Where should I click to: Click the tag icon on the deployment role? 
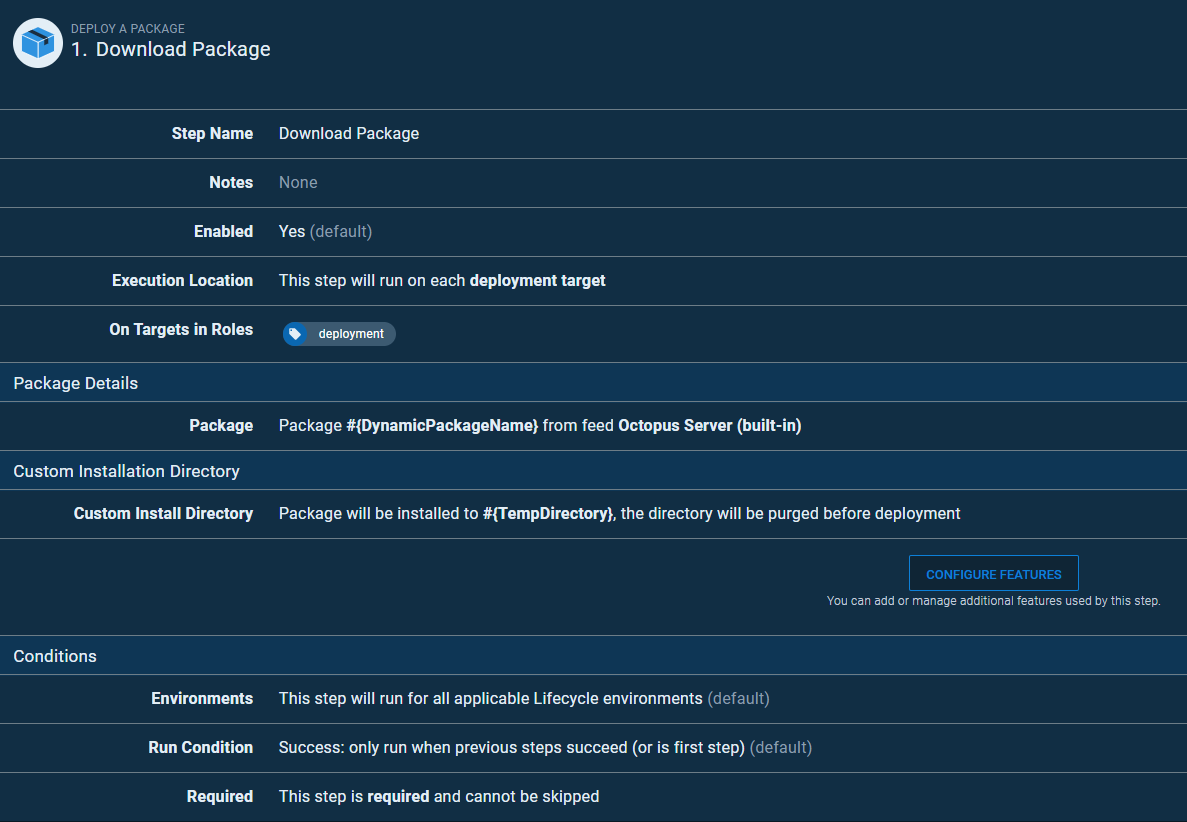point(295,334)
